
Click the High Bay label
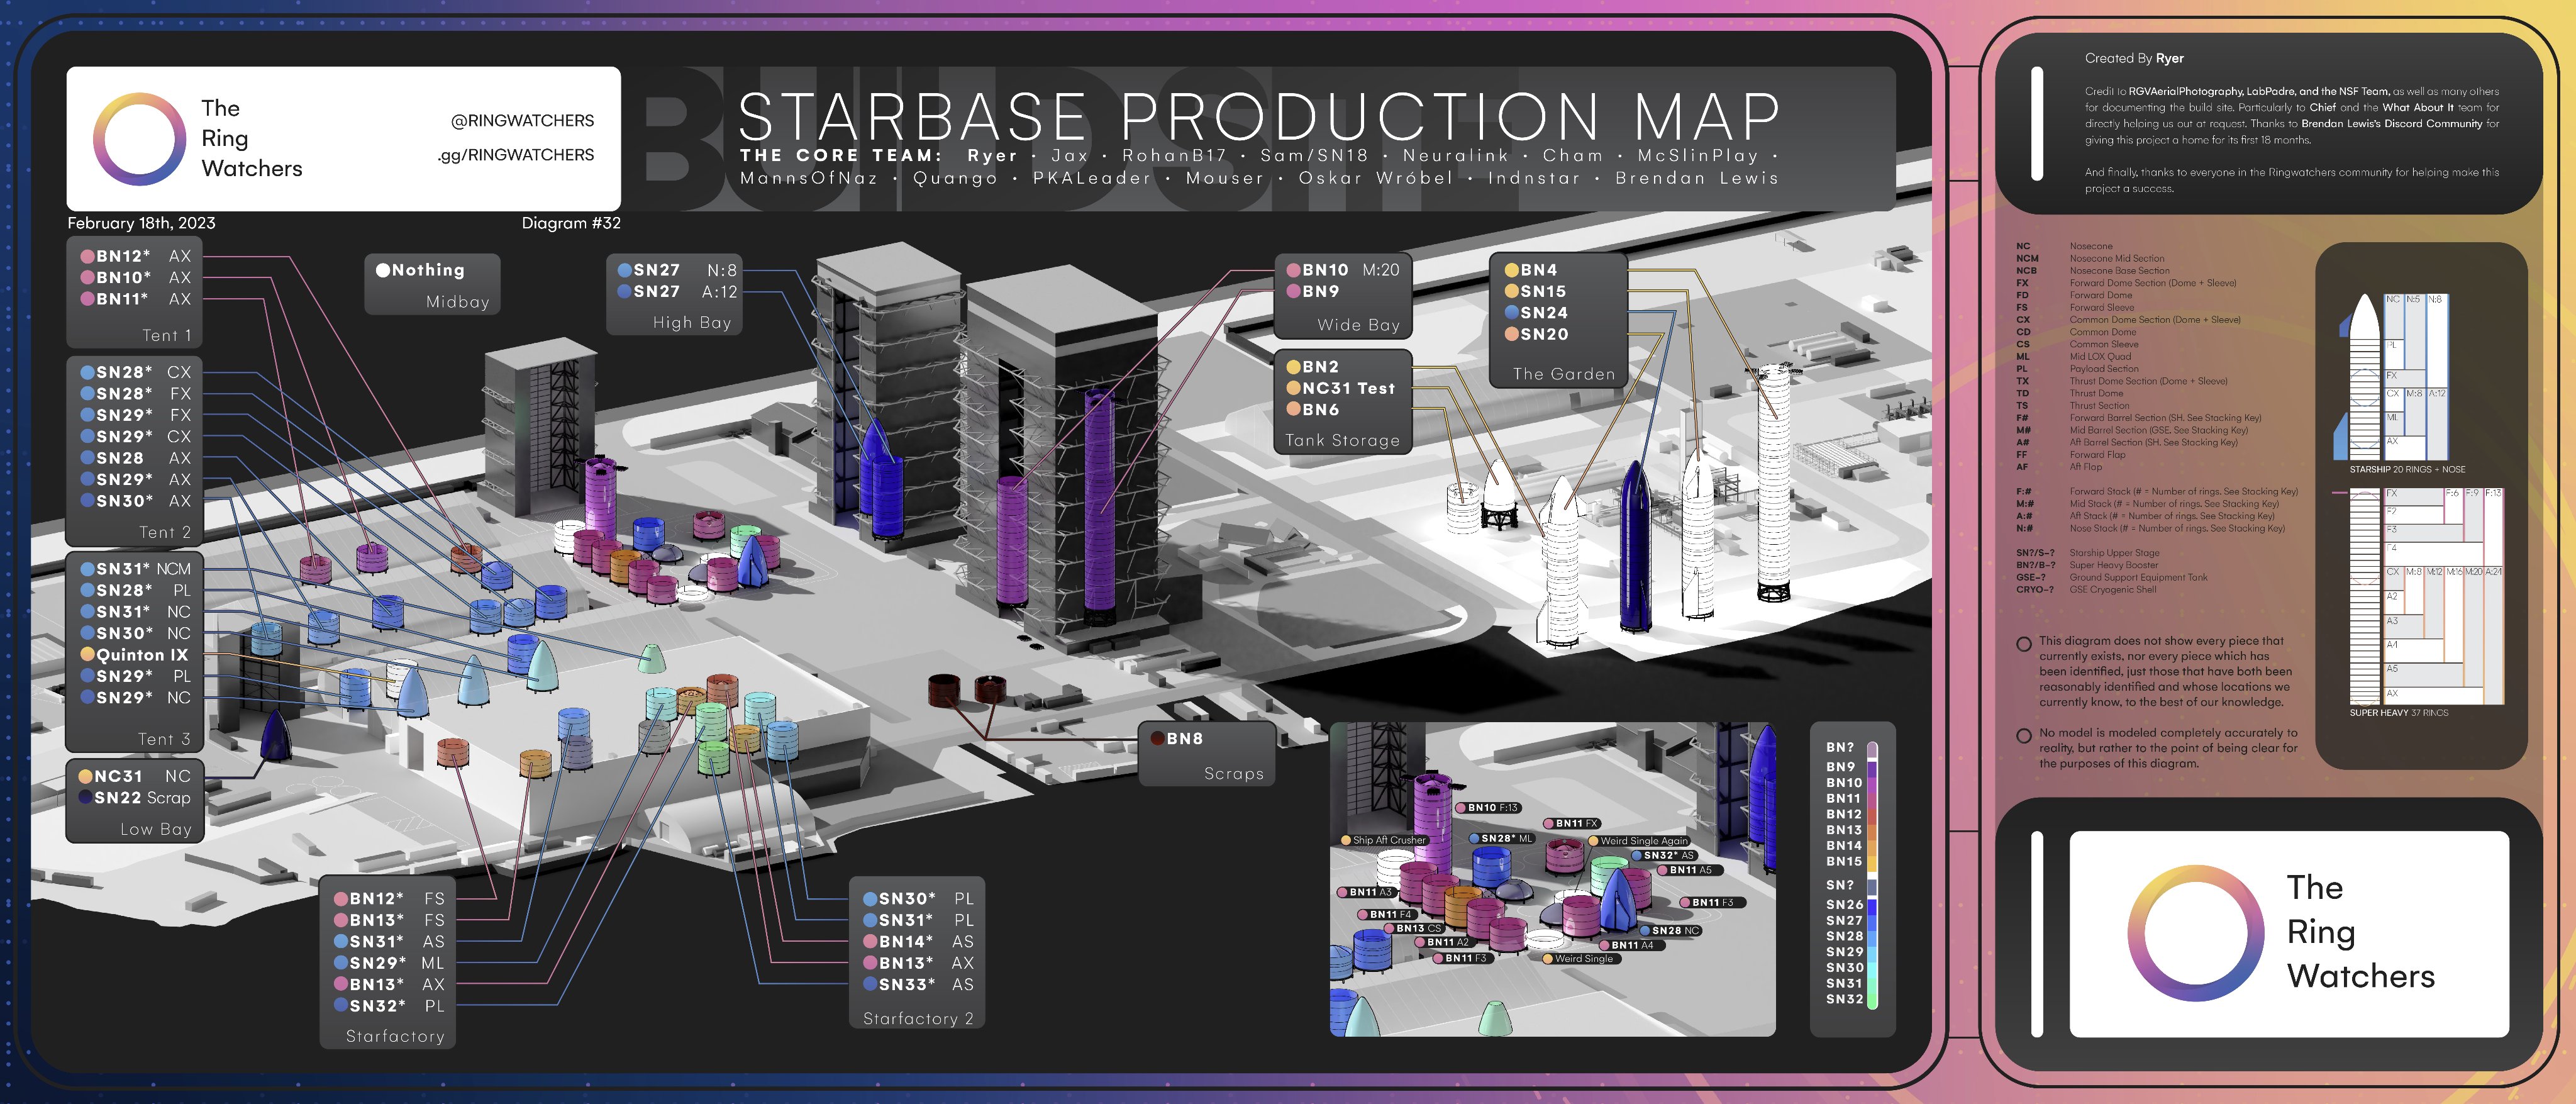coord(692,323)
